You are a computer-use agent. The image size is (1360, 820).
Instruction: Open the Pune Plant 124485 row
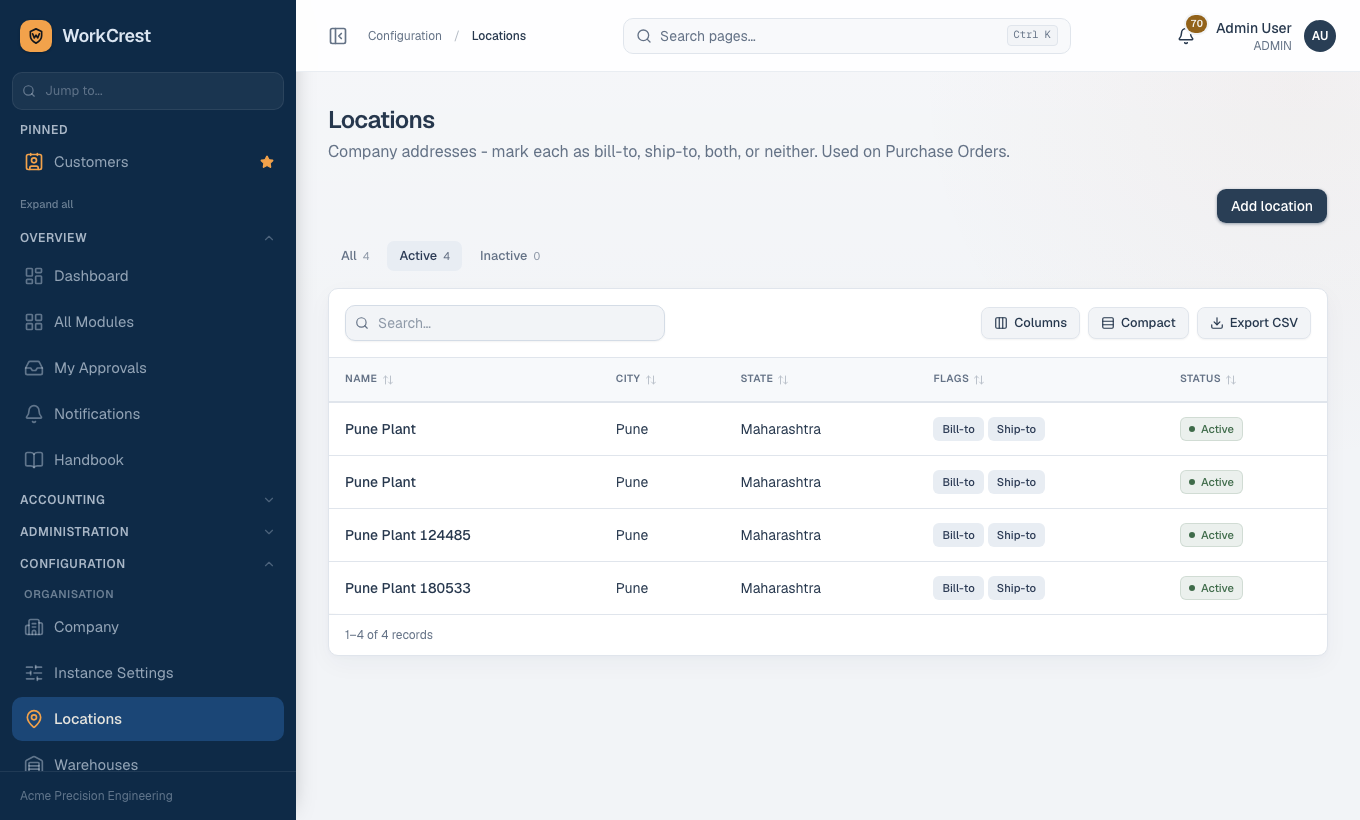pyautogui.click(x=828, y=535)
